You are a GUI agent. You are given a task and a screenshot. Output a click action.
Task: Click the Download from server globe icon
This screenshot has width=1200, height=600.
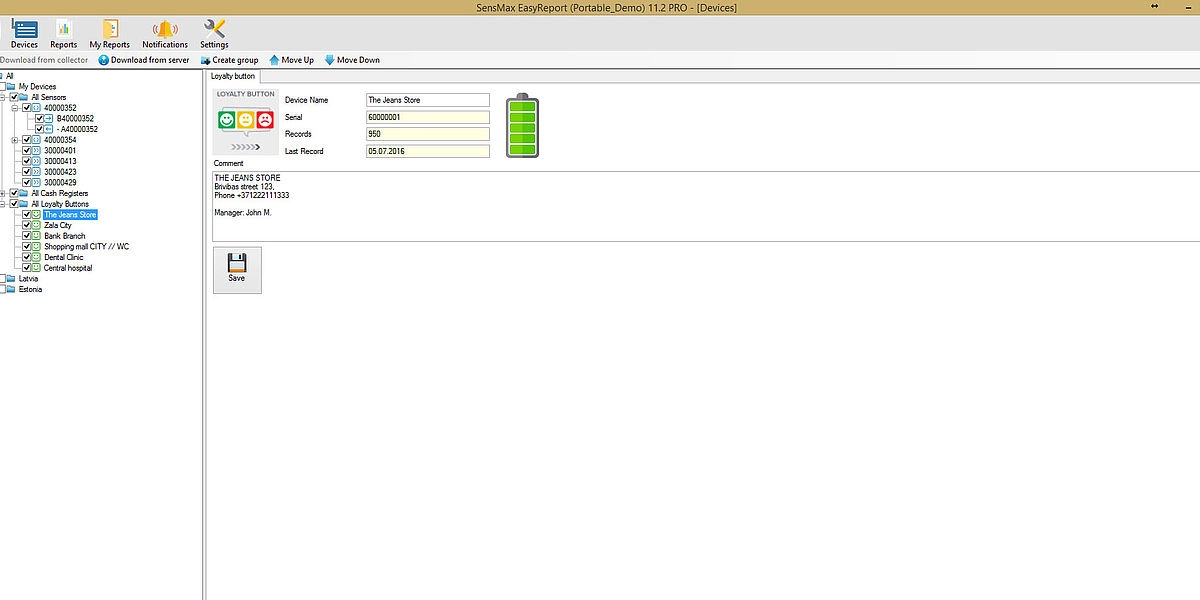[x=104, y=60]
